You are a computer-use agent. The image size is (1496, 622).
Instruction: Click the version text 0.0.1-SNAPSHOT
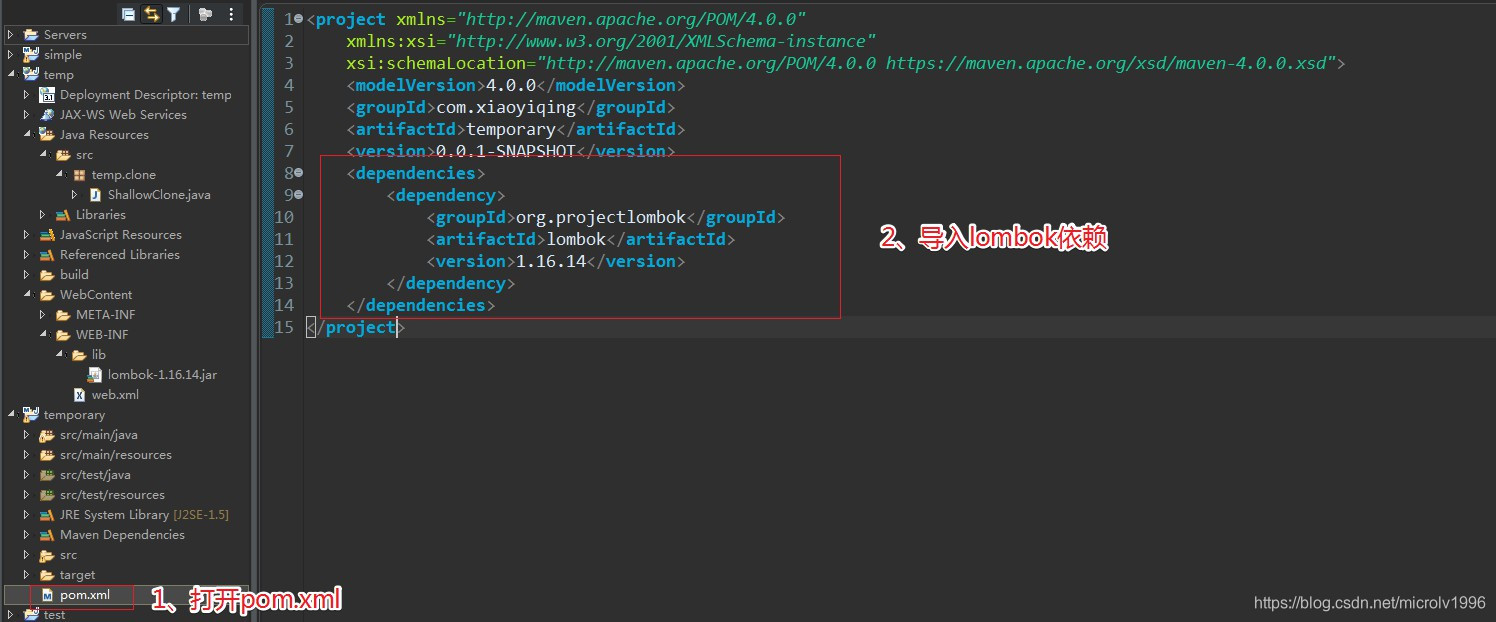click(x=506, y=151)
